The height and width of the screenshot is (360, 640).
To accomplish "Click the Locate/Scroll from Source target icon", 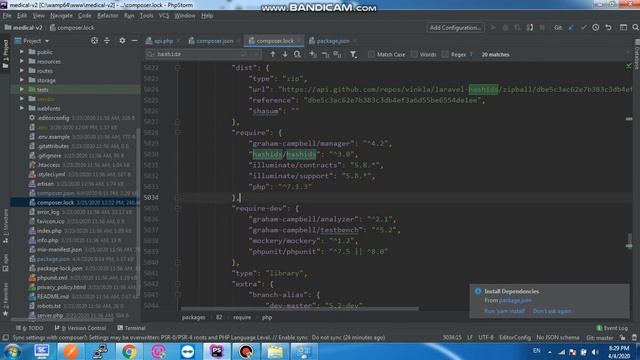I will [x=94, y=41].
